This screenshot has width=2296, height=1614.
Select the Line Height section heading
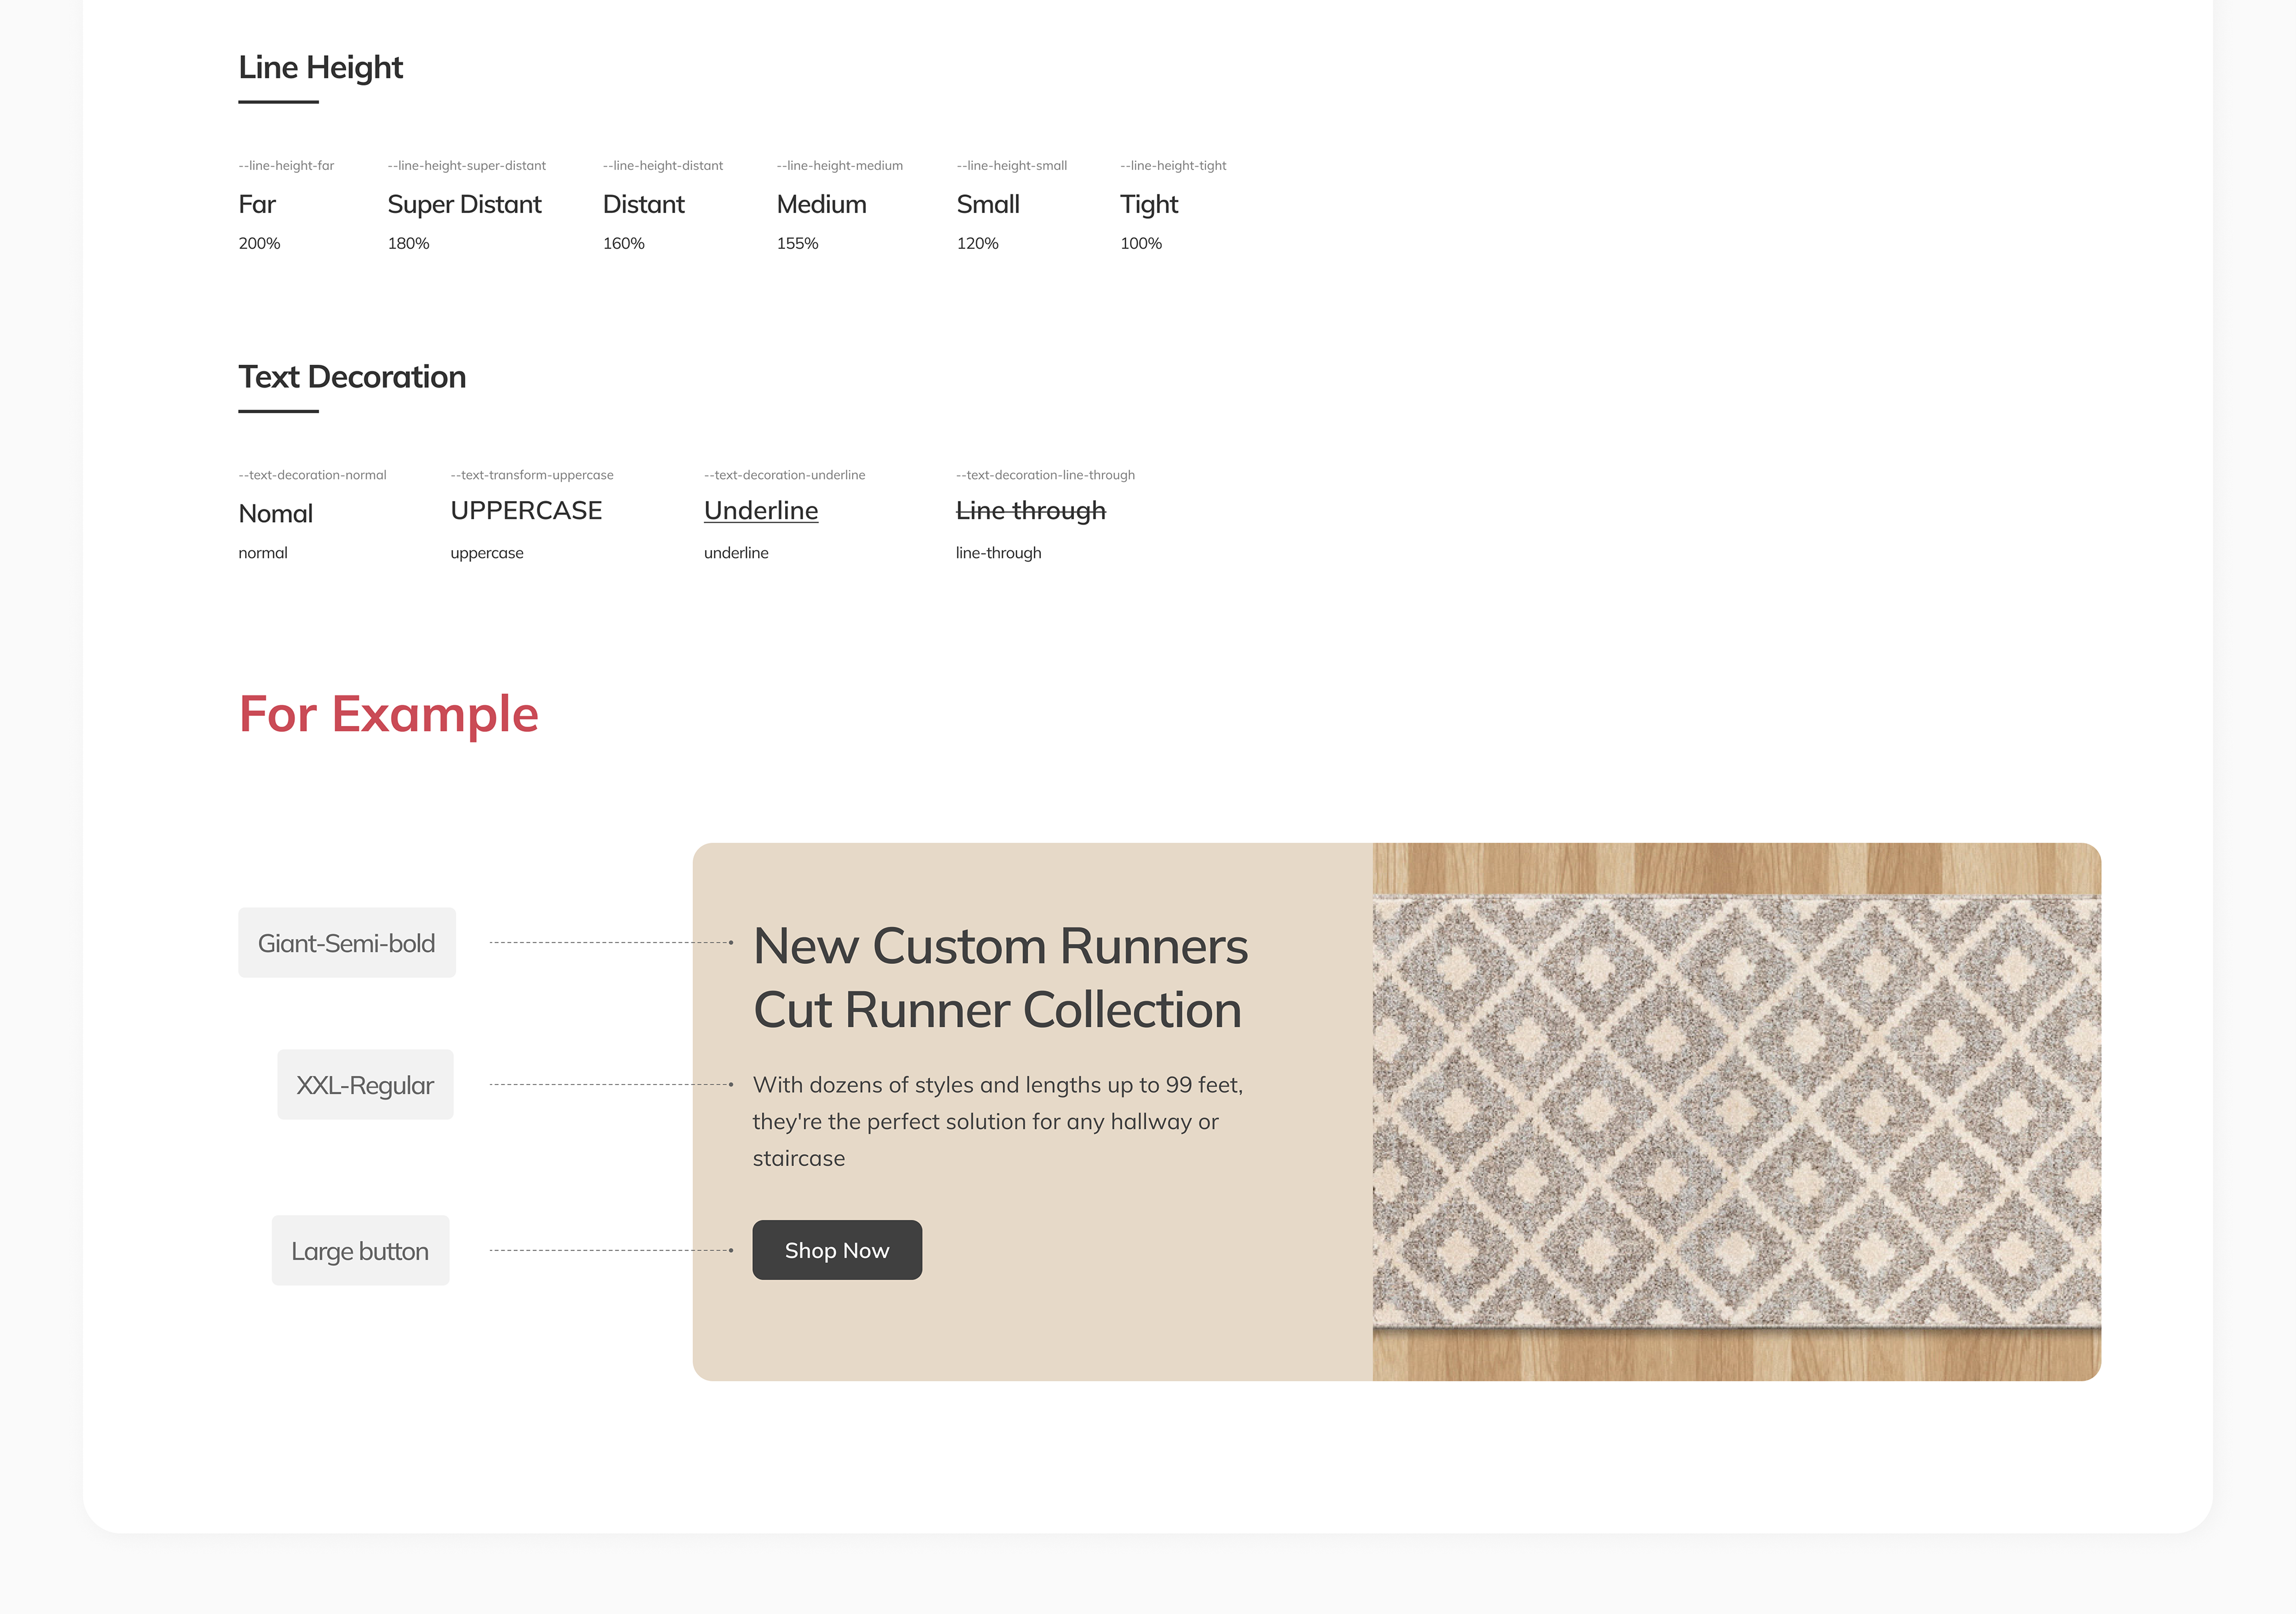(x=321, y=67)
